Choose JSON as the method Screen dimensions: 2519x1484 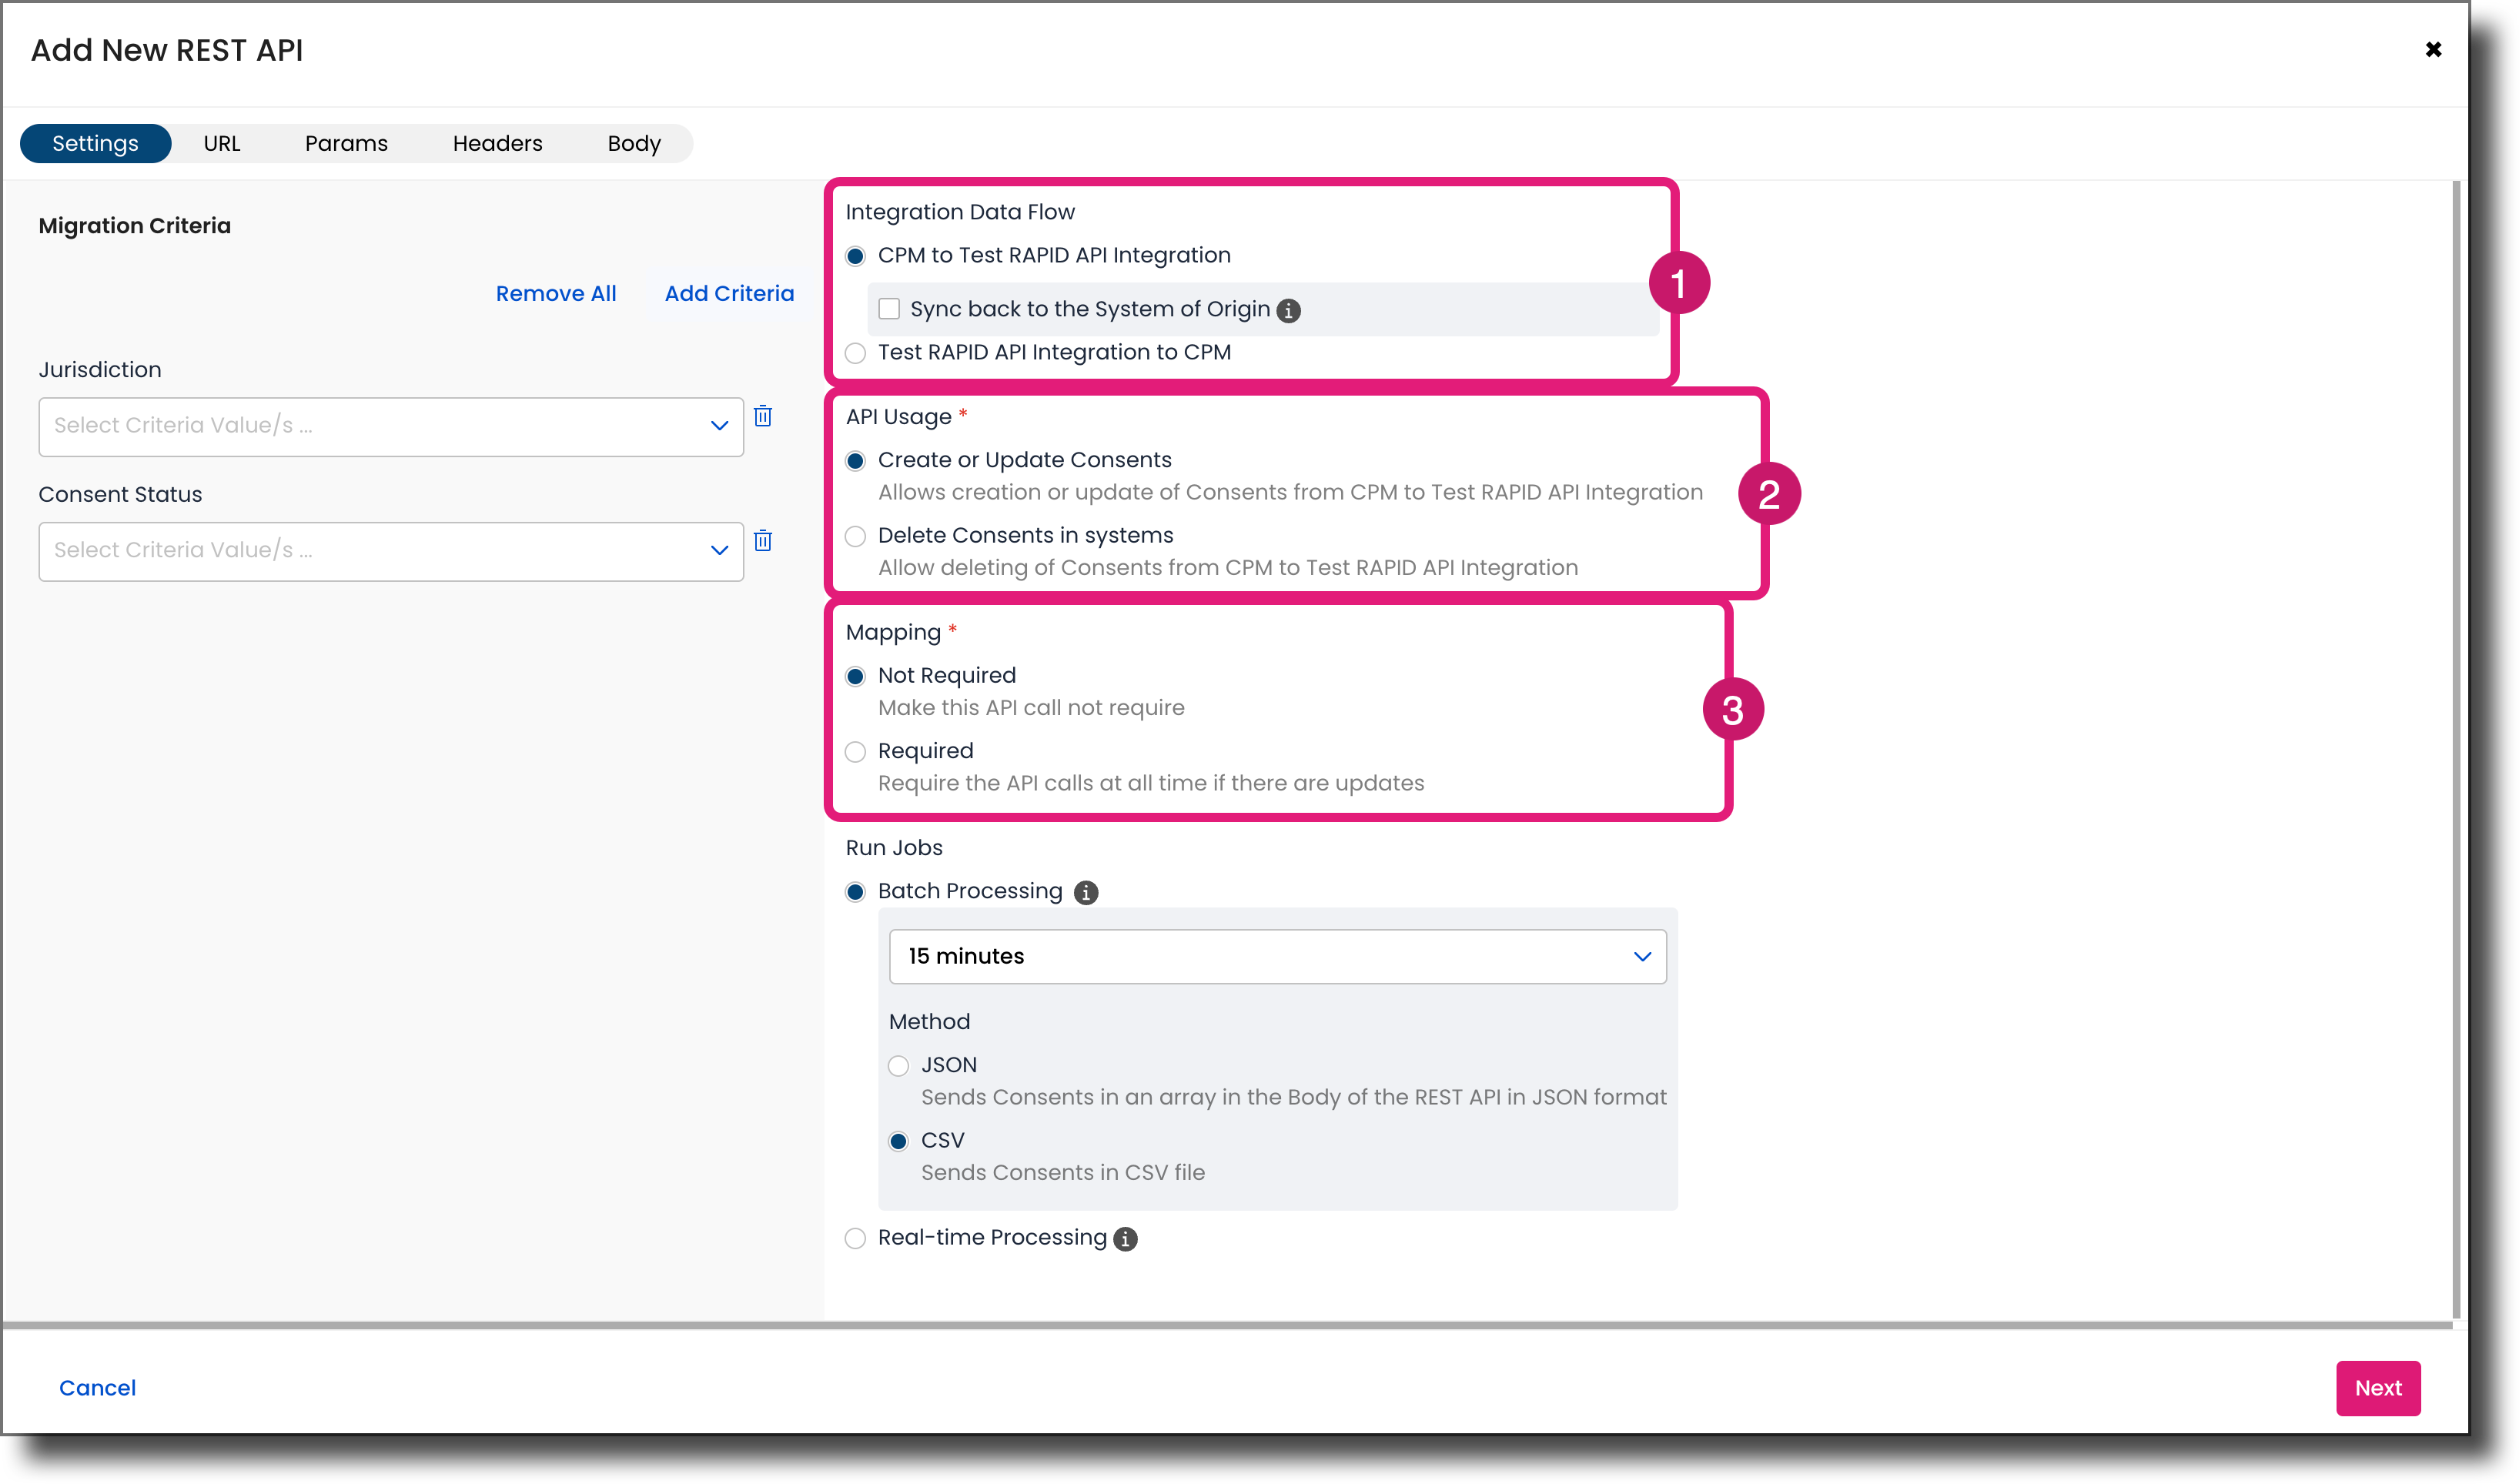[x=899, y=1066]
